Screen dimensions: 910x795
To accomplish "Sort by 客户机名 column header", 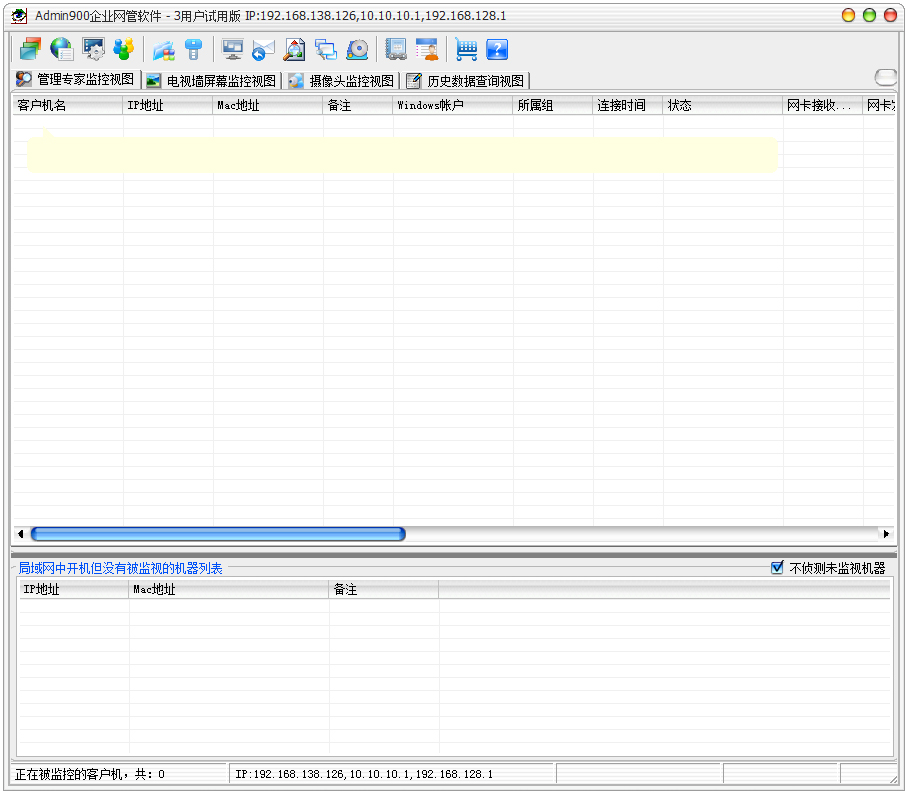I will click(66, 105).
